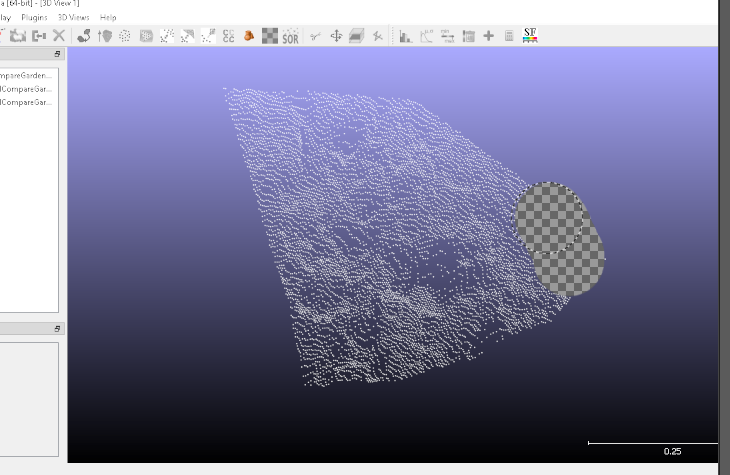
Task: Select the second CompareGar tree entry
Action: pyautogui.click(x=27, y=88)
